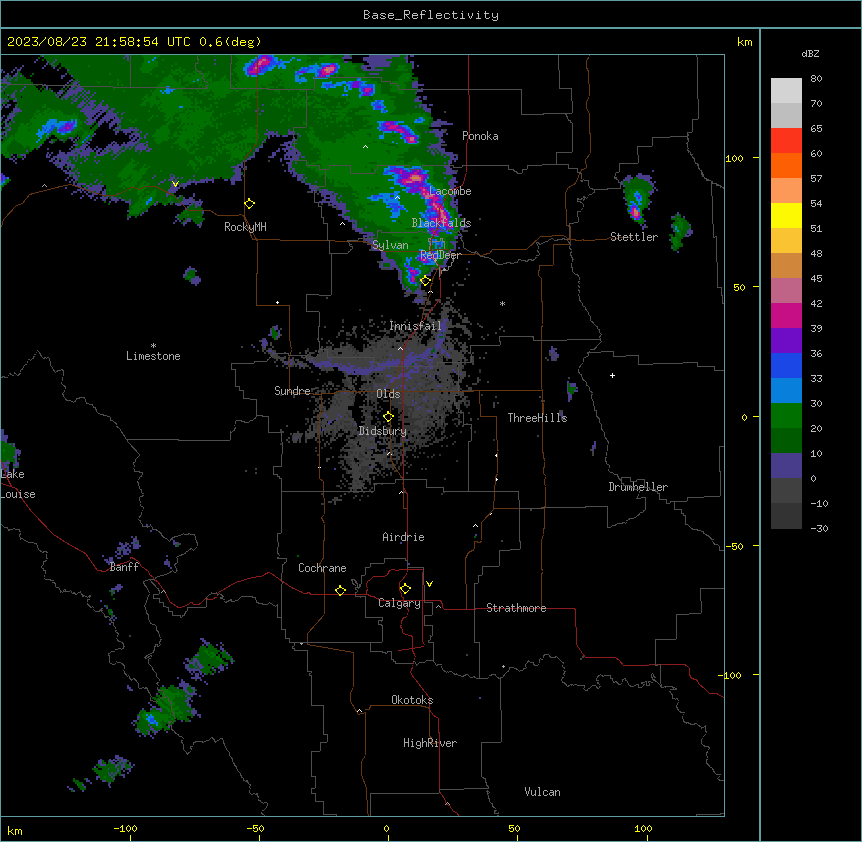Click the Limestone label

point(153,356)
